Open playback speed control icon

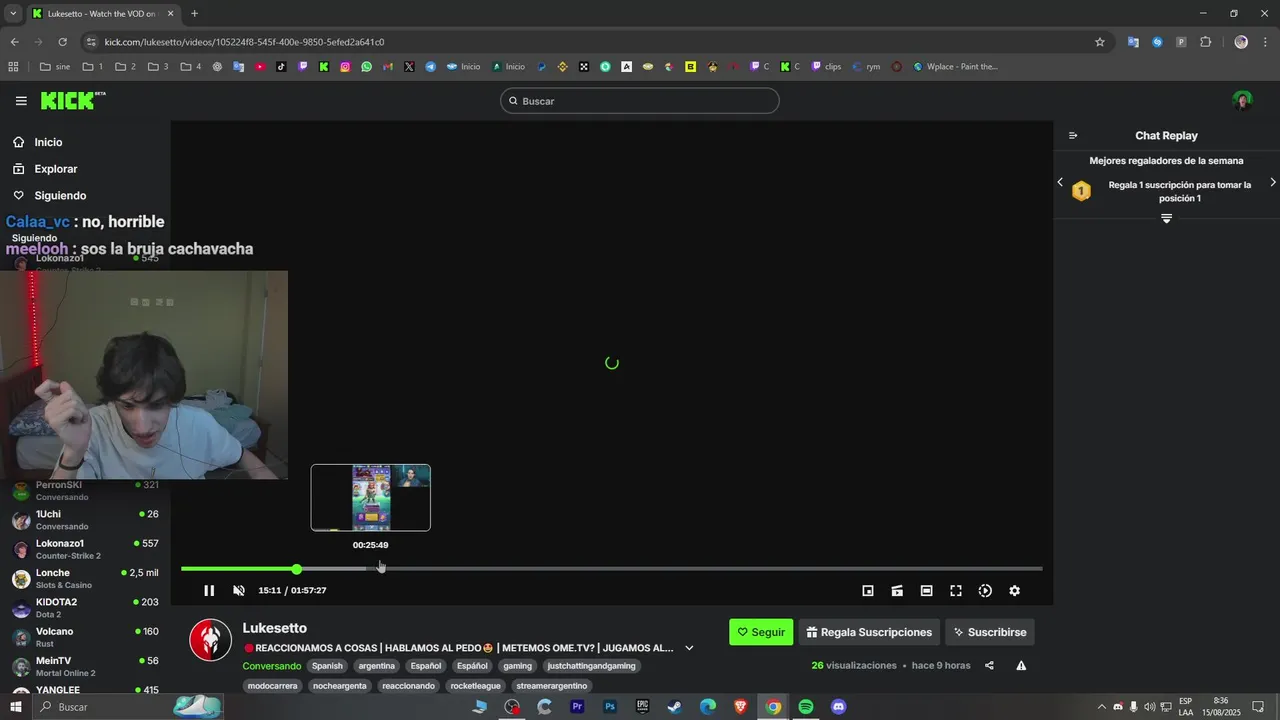(985, 591)
